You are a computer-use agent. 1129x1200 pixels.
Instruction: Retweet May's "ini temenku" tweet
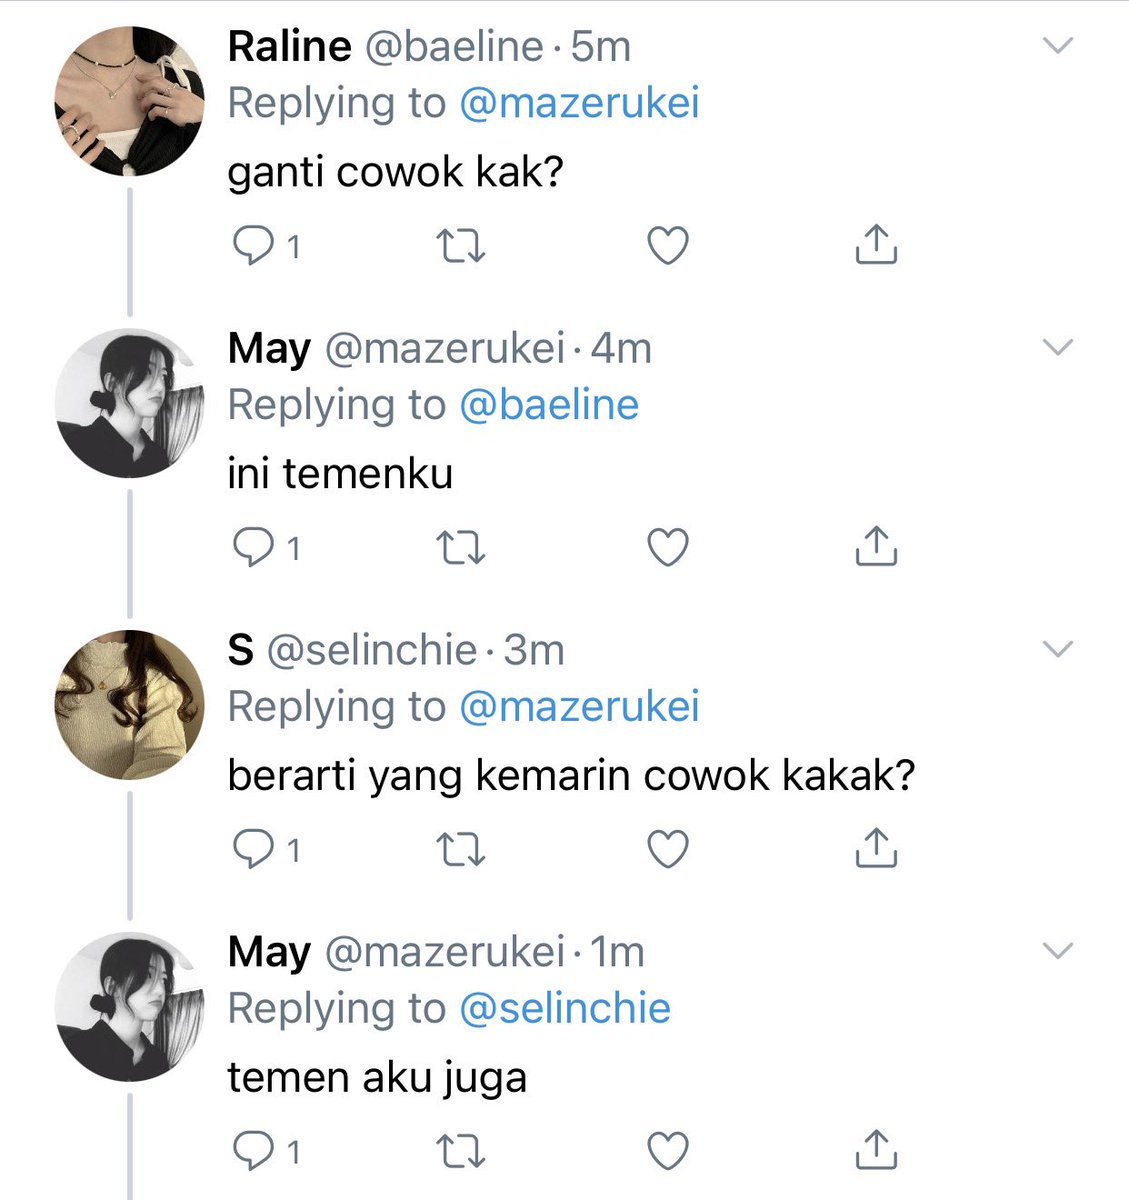pos(462,548)
